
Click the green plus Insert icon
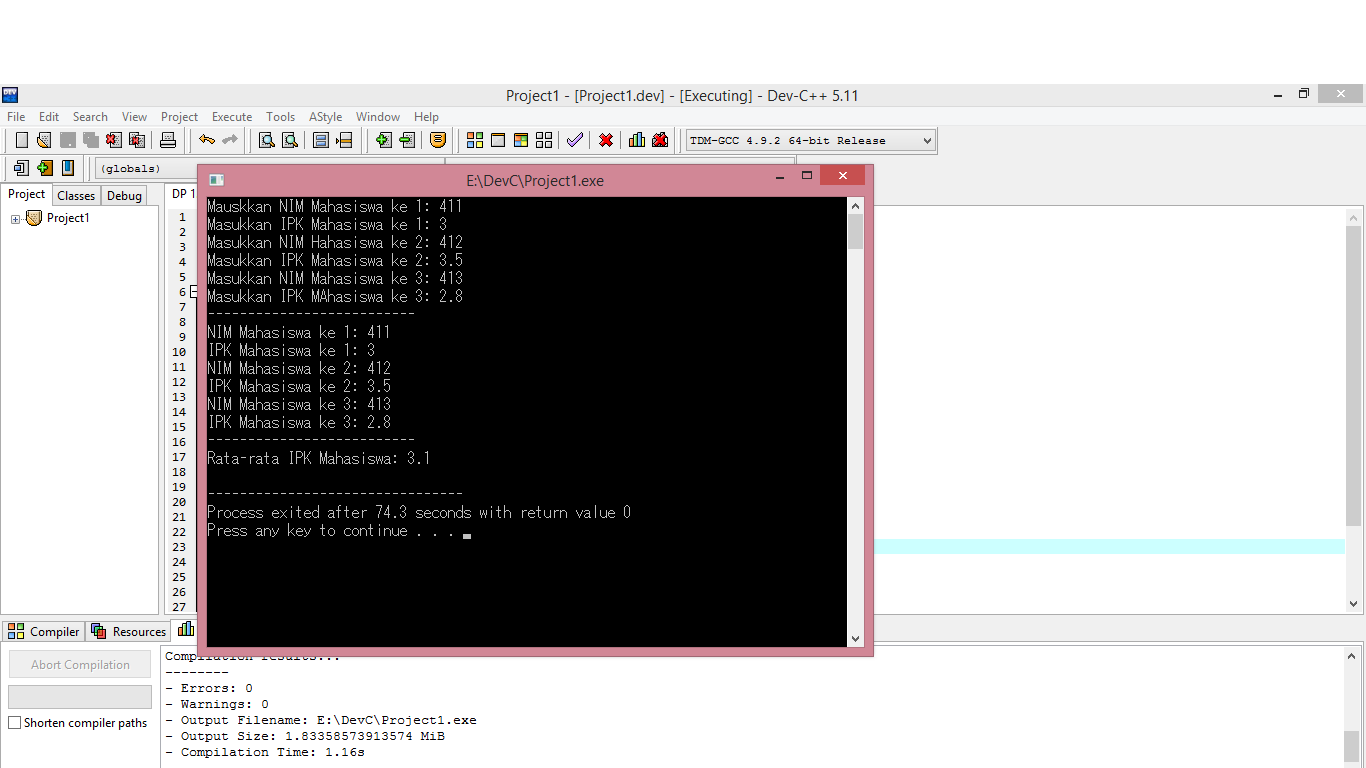pyautogui.click(x=44, y=168)
